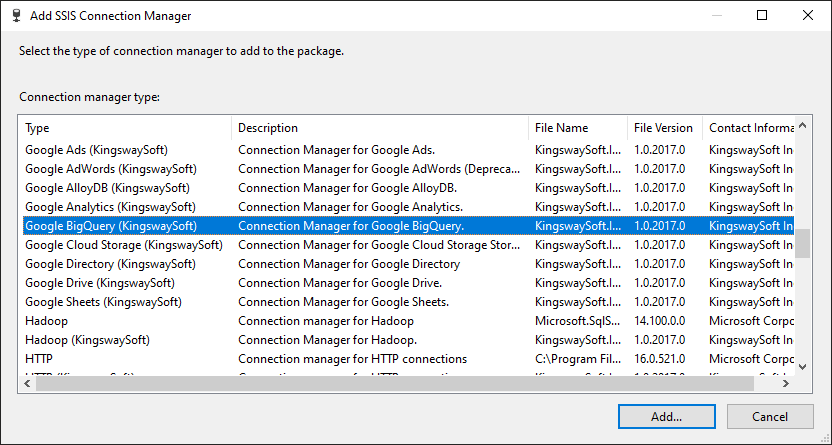
Task: Click the Cancel button
Action: [x=770, y=416]
